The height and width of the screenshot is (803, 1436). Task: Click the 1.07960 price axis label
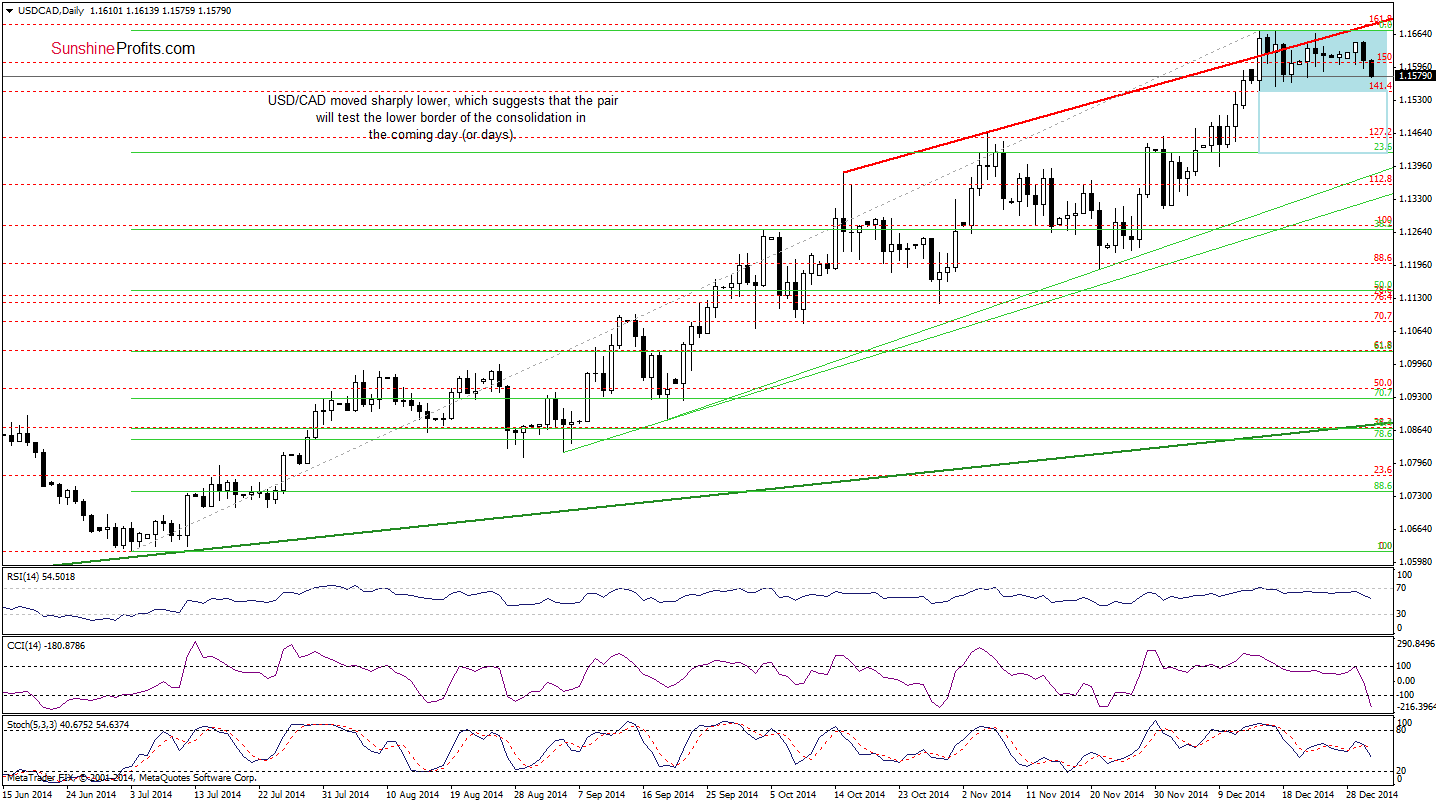1415,463
